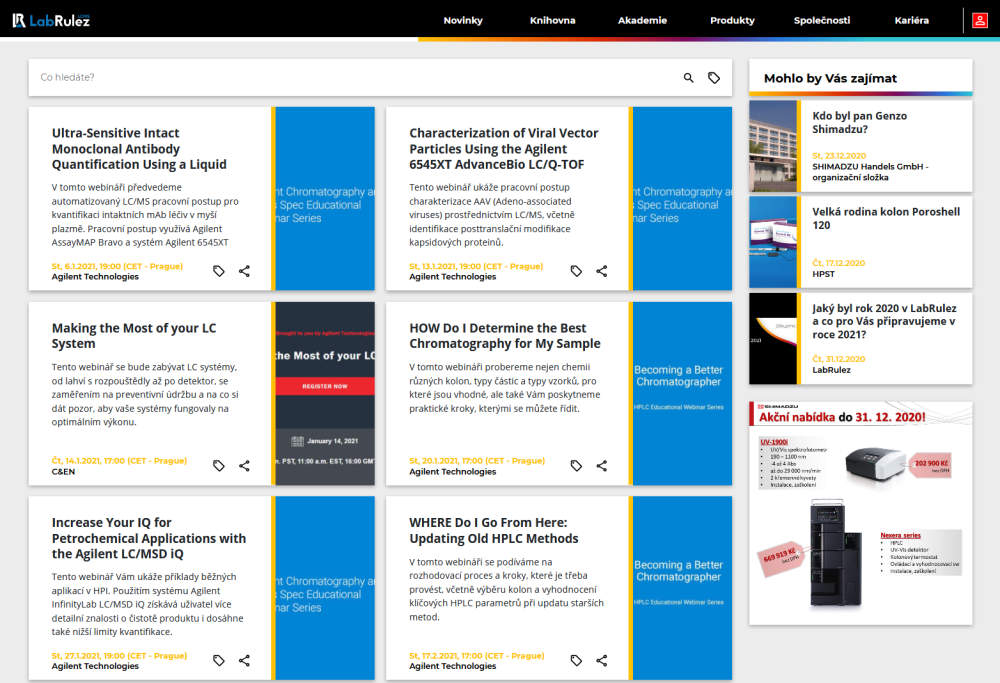Open Ultra-Sensitive Intact Monoclonal Antibody title
This screenshot has width=1000, height=683.
[x=139, y=149]
